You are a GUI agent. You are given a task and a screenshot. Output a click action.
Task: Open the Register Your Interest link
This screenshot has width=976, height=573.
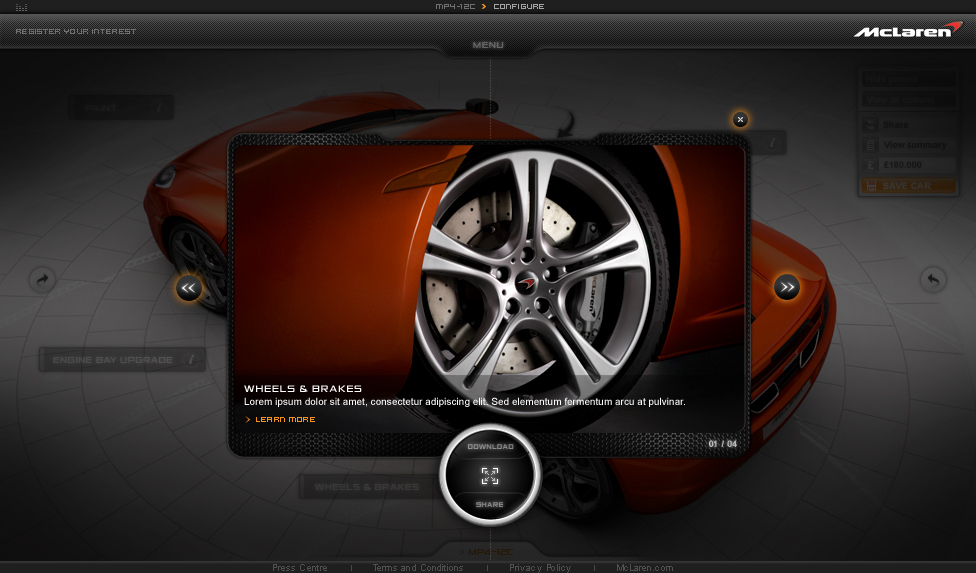[x=75, y=31]
